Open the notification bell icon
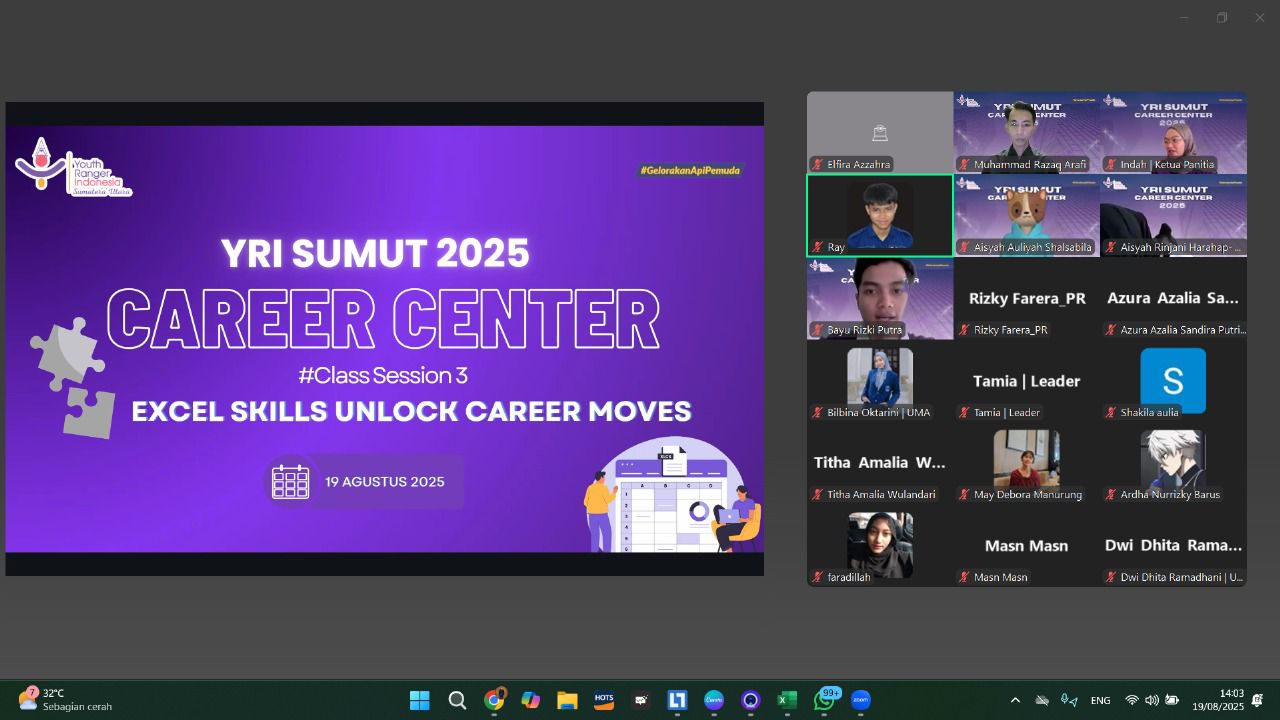Viewport: 1280px width, 720px height. click(x=1257, y=701)
